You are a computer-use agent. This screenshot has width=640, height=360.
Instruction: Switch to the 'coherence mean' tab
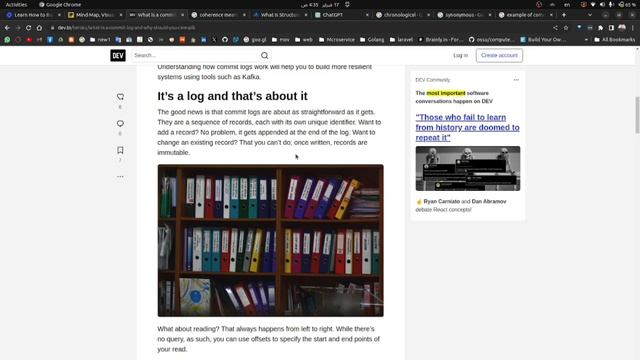pos(218,15)
